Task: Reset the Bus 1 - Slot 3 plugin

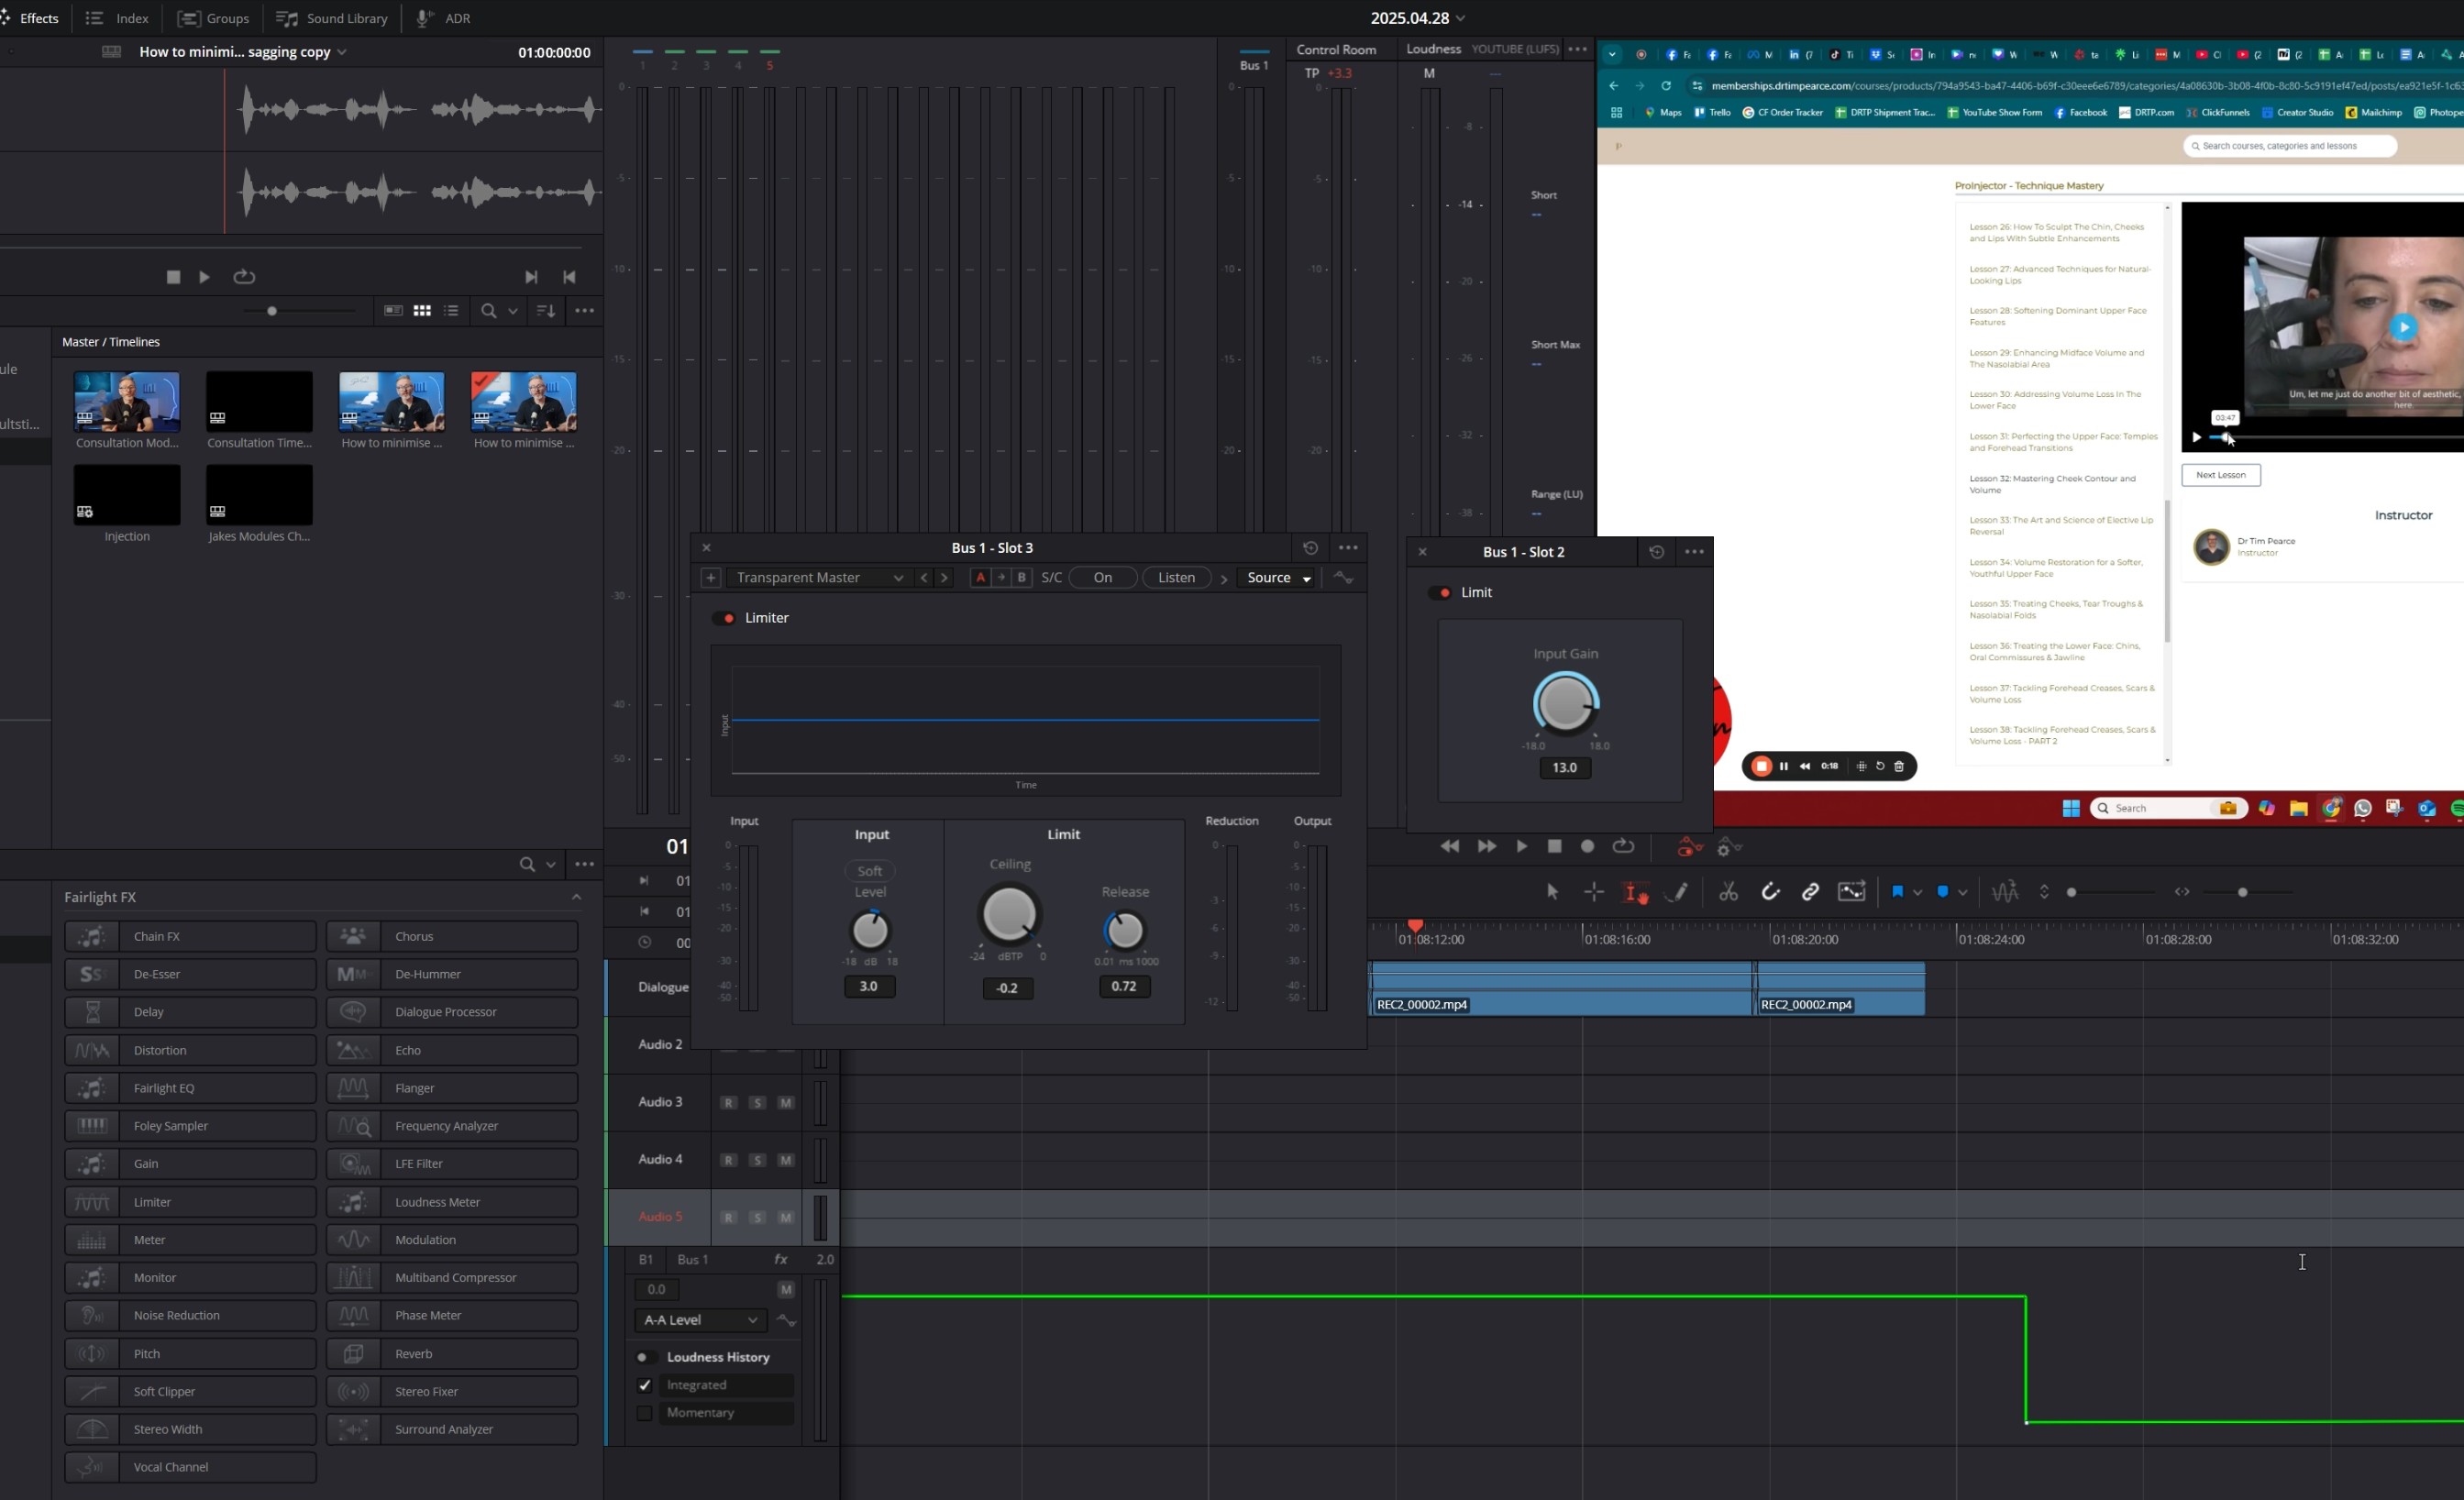Action: pyautogui.click(x=1310, y=548)
